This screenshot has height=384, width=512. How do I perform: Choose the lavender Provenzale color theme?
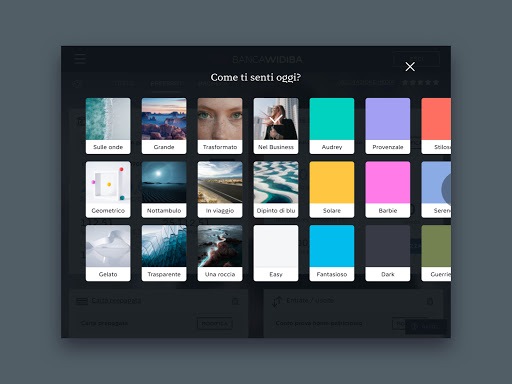388,126
